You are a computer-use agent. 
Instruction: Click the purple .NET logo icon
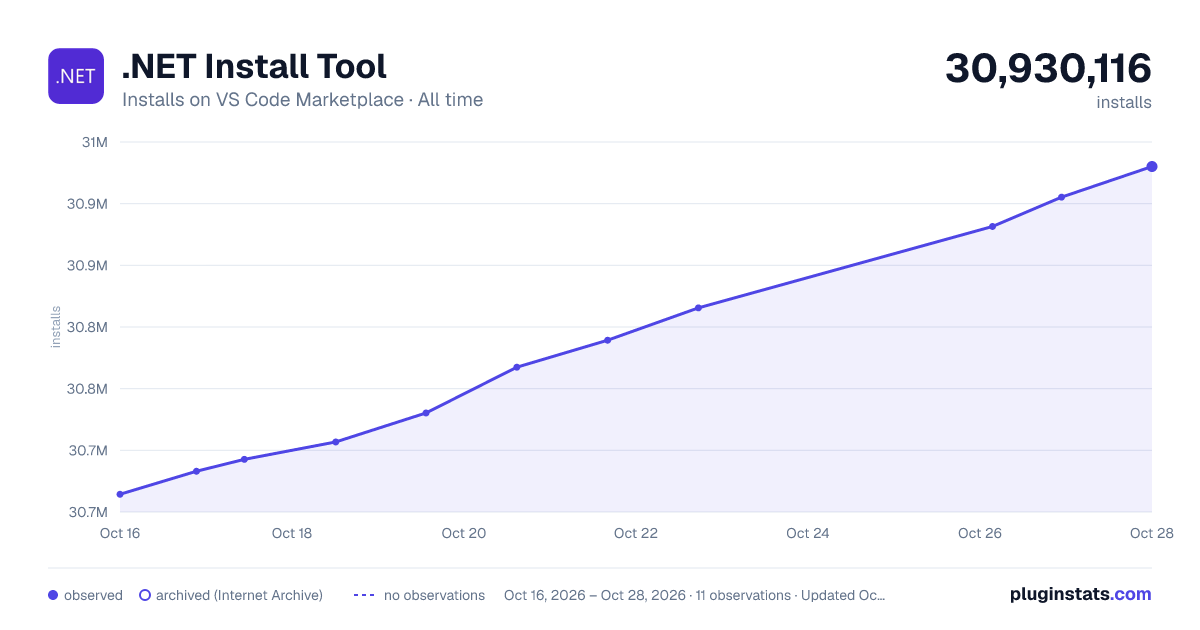[76, 76]
